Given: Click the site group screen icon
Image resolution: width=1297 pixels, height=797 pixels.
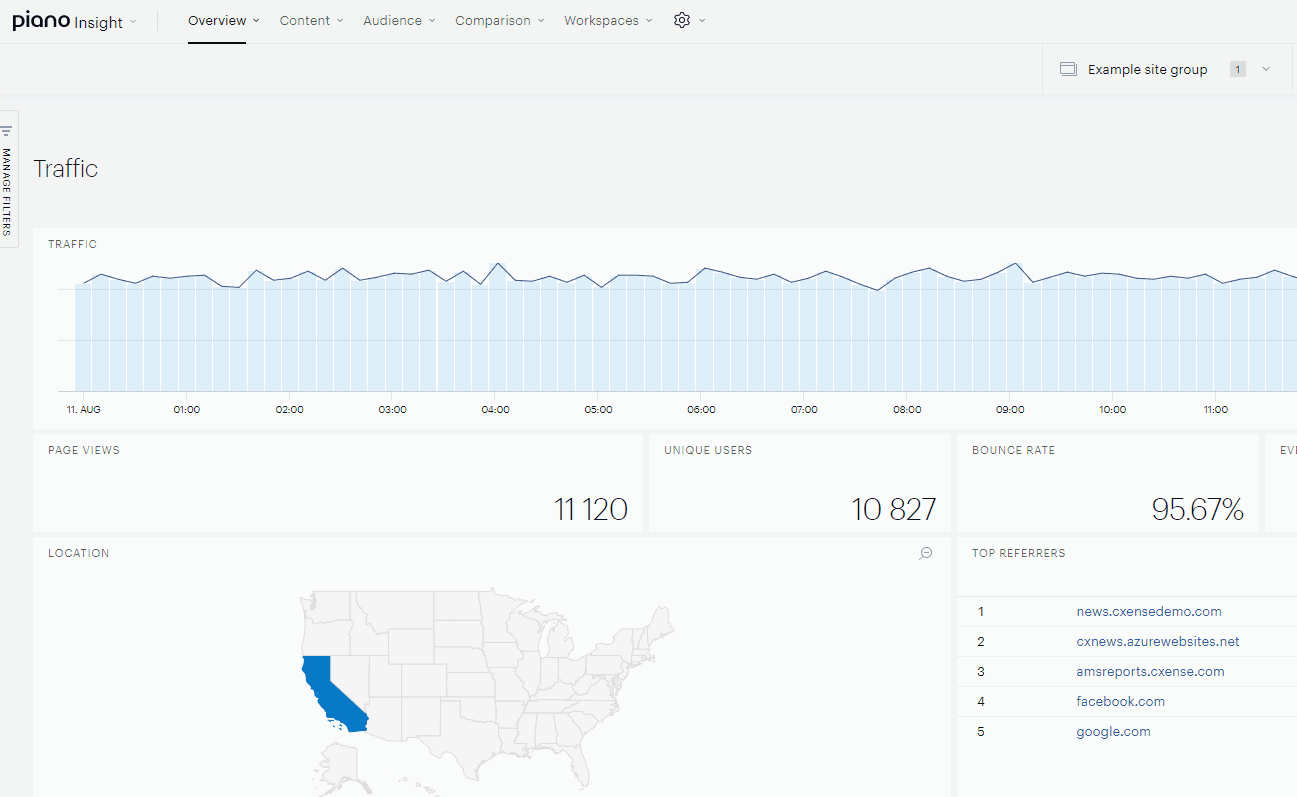Looking at the screenshot, I should 1068,69.
